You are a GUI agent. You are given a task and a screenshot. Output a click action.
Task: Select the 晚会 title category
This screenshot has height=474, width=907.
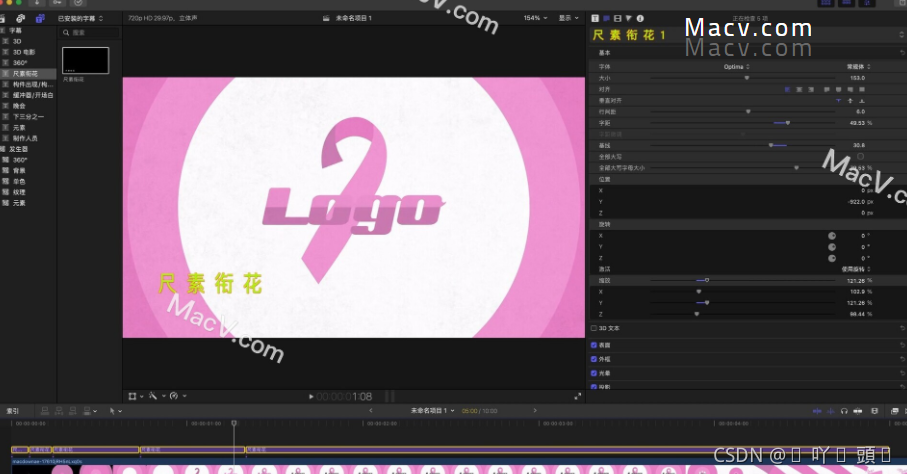click(19, 106)
